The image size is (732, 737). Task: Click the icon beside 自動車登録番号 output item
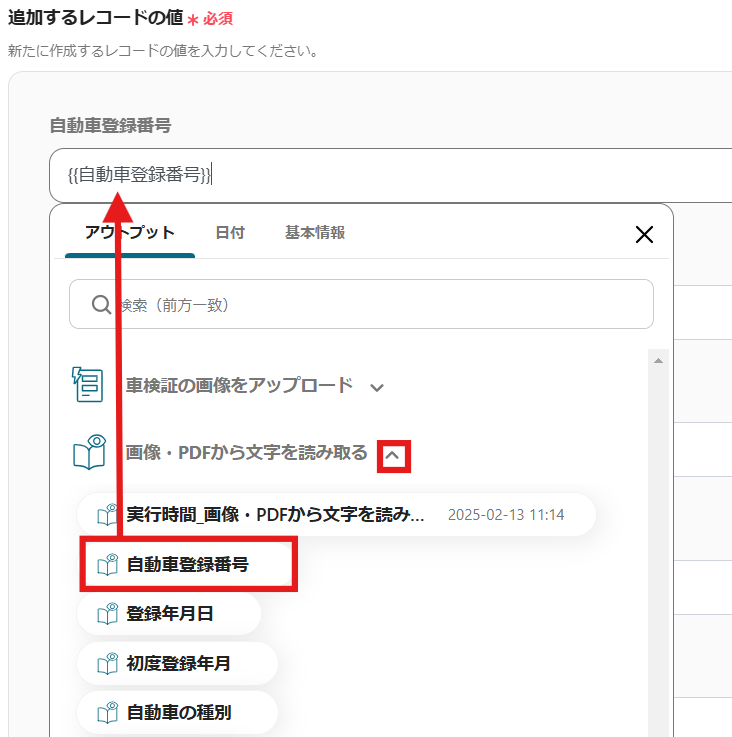click(x=107, y=564)
